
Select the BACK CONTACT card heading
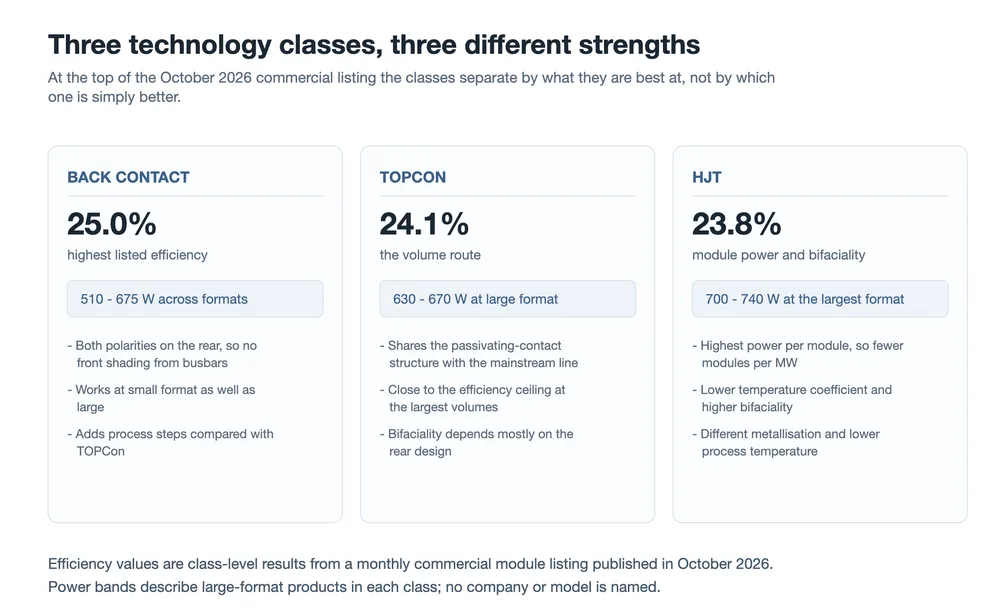pyautogui.click(x=128, y=177)
